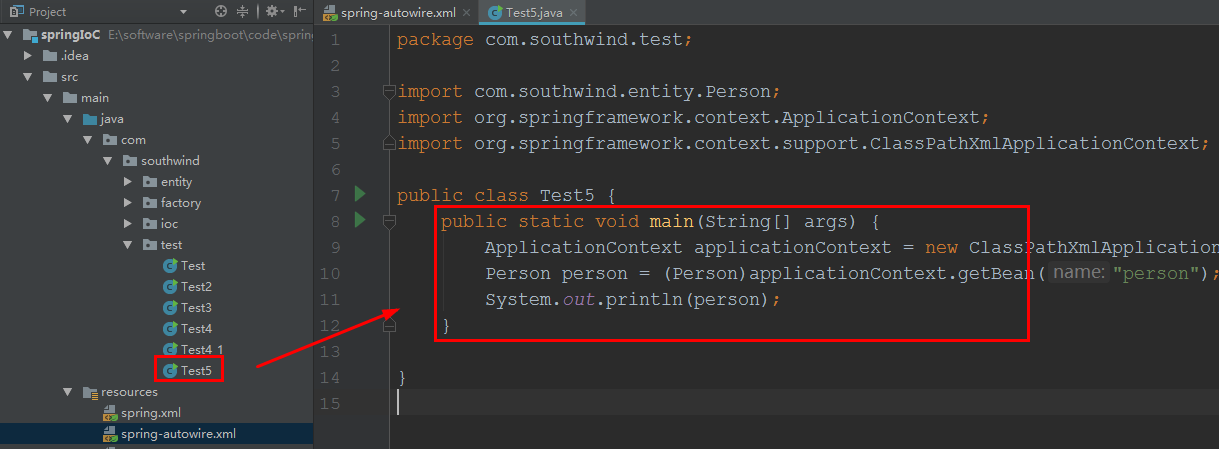This screenshot has width=1219, height=449.
Task: Click the fold end marker at line 12
Action: 389,325
